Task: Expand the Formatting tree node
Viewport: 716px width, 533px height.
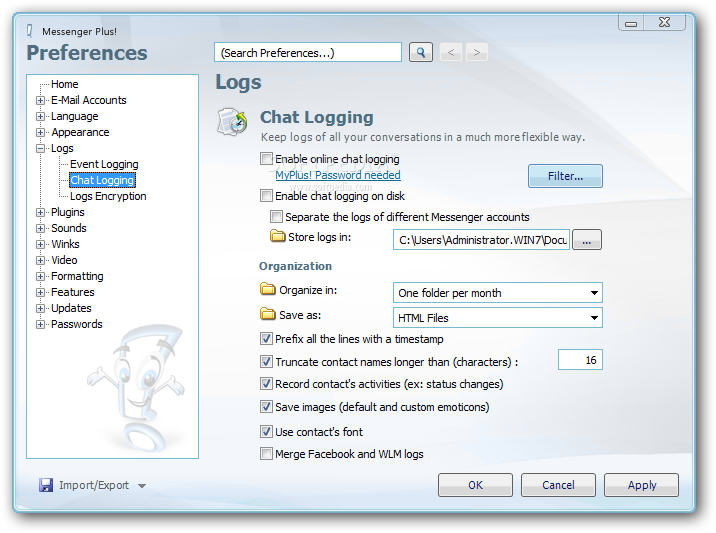Action: pos(41,276)
